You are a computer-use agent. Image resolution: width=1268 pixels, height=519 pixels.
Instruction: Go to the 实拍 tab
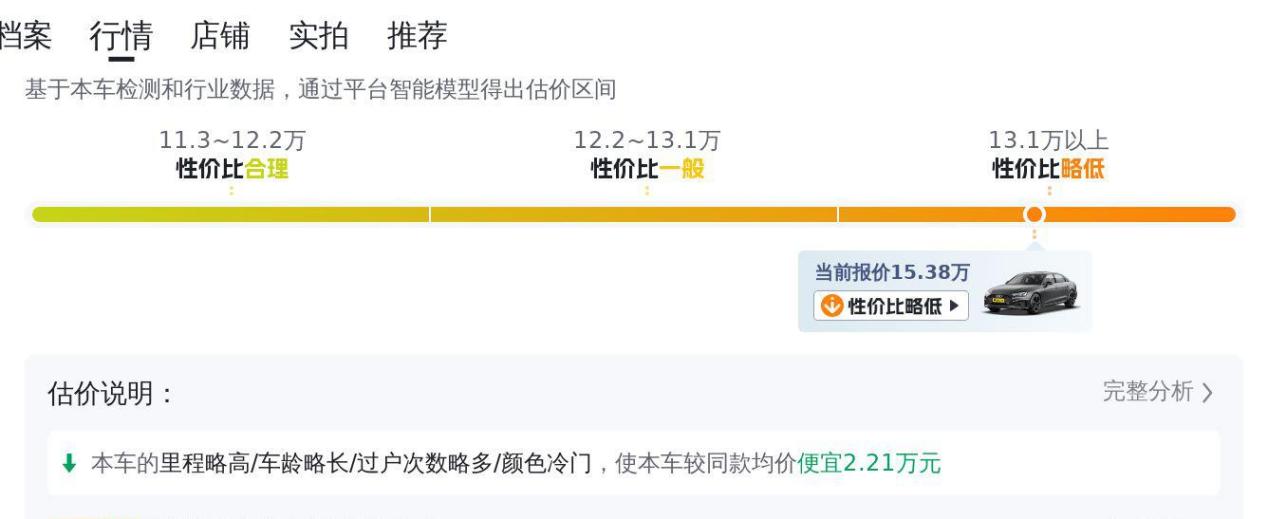(319, 36)
